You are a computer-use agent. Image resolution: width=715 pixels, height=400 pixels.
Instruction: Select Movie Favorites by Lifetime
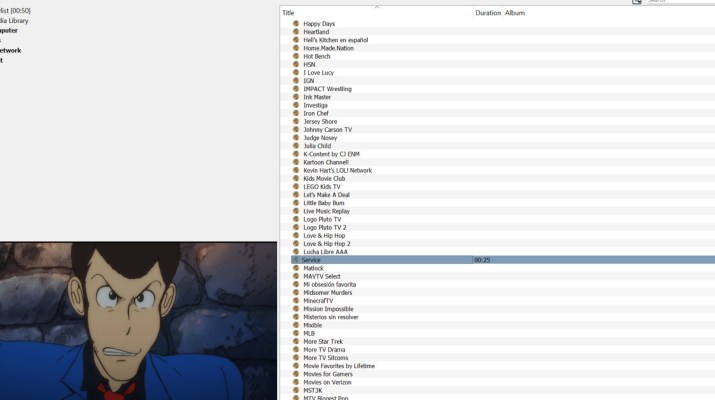pos(339,366)
